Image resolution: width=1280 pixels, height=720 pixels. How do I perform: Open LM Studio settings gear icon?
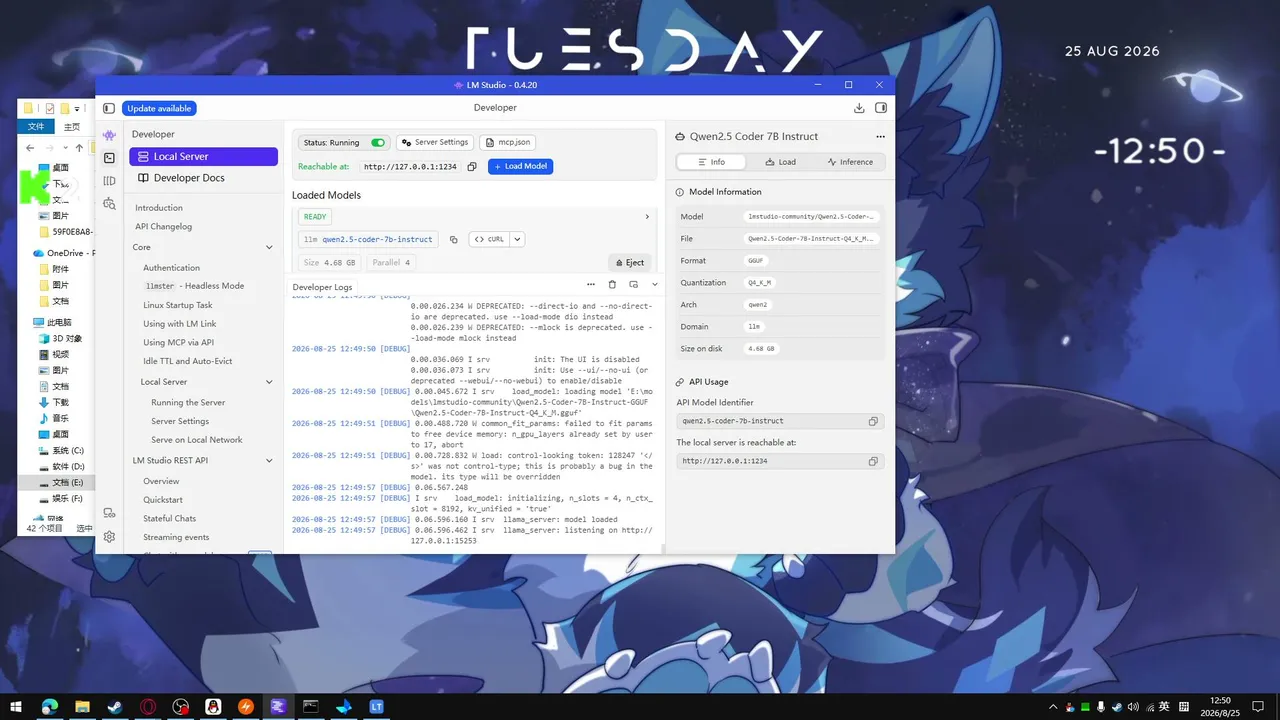click(x=109, y=537)
